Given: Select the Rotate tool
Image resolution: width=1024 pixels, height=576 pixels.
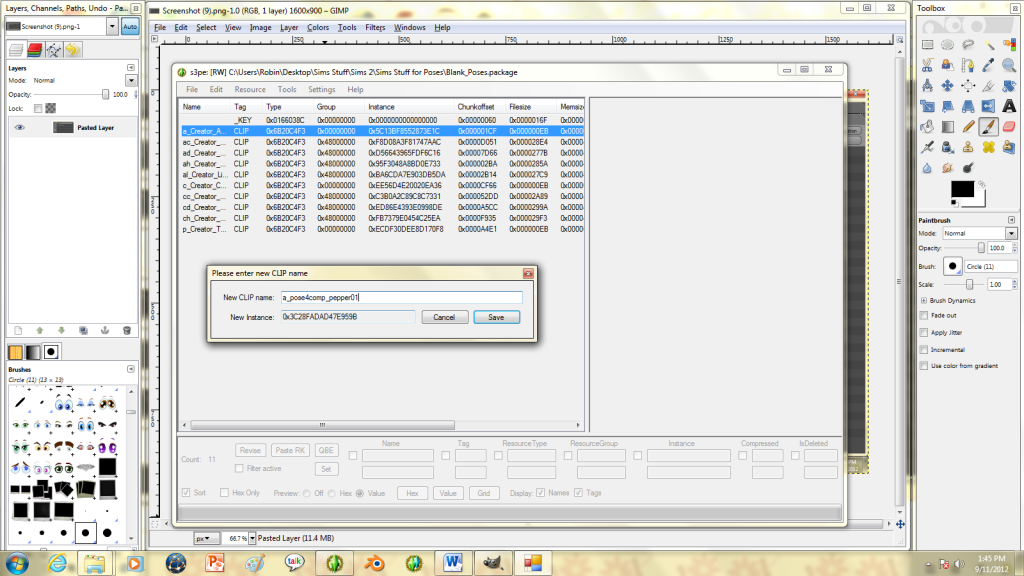Looking at the screenshot, I should 1009,86.
